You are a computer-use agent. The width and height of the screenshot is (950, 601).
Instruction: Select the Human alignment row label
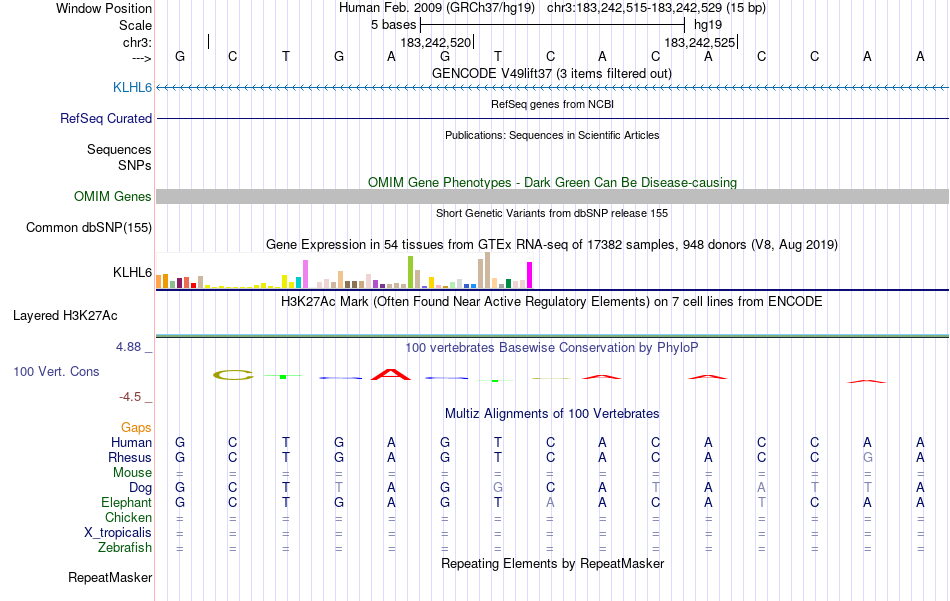(131, 443)
